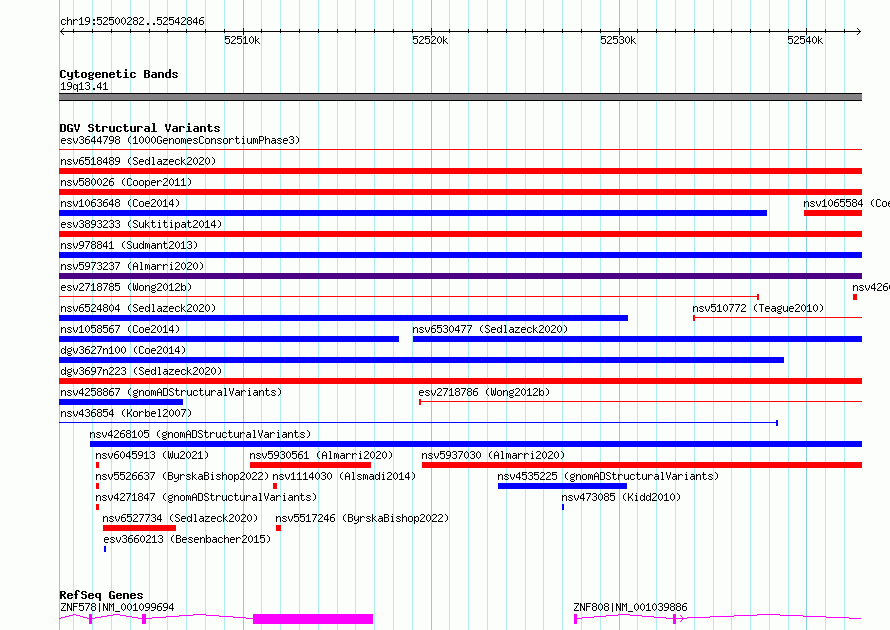Click the small blue marker under nsv473085
This screenshot has width=890, height=630.
(563, 507)
